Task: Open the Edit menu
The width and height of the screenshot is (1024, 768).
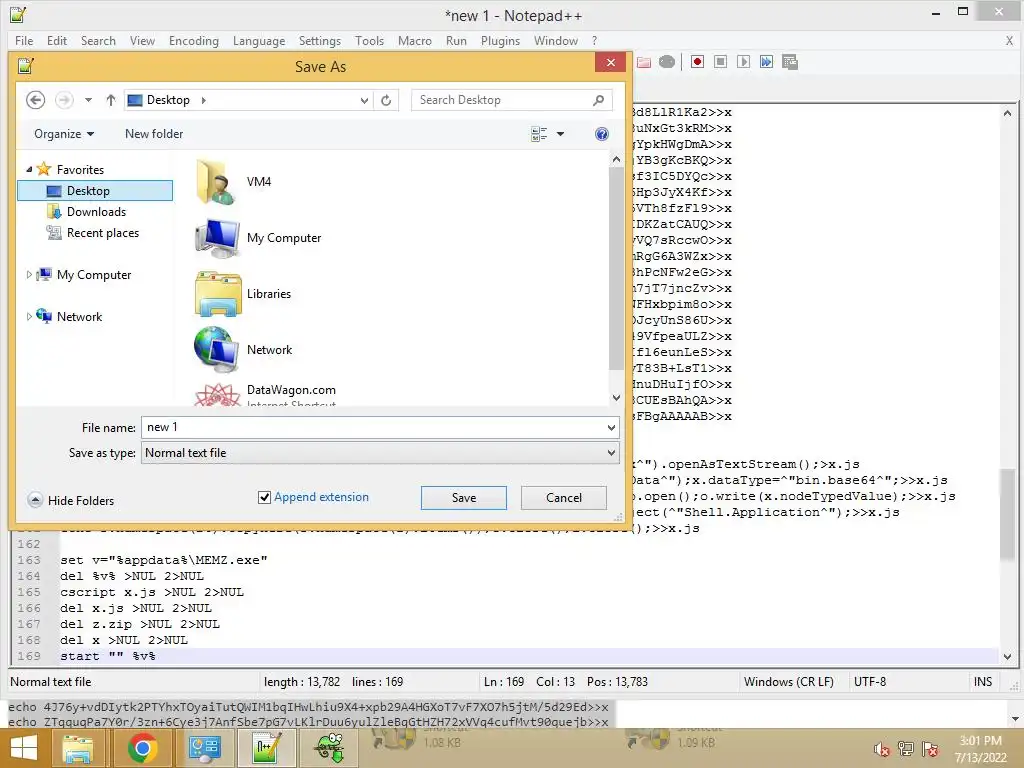Action: point(57,40)
